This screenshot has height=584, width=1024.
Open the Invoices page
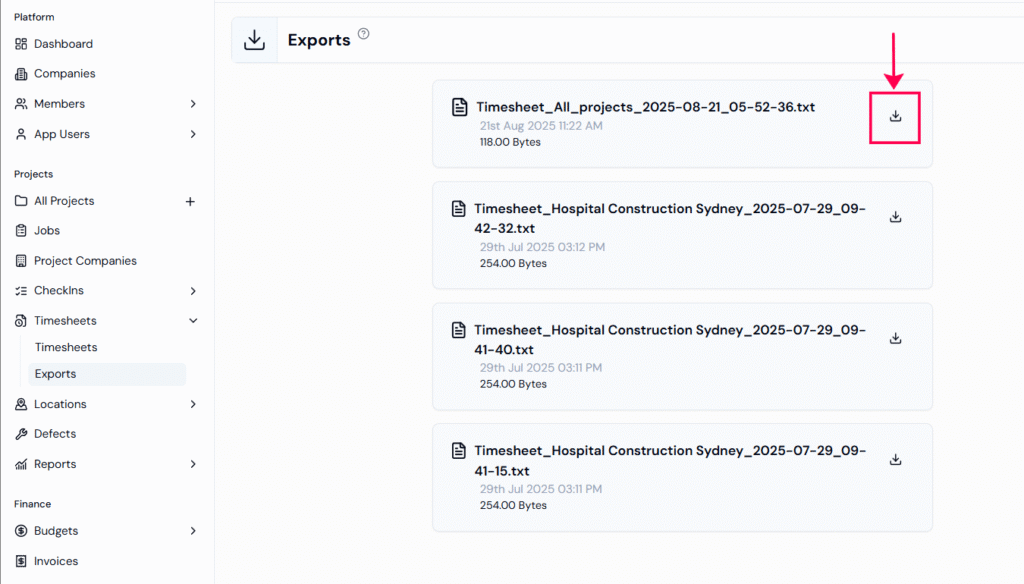coord(55,561)
